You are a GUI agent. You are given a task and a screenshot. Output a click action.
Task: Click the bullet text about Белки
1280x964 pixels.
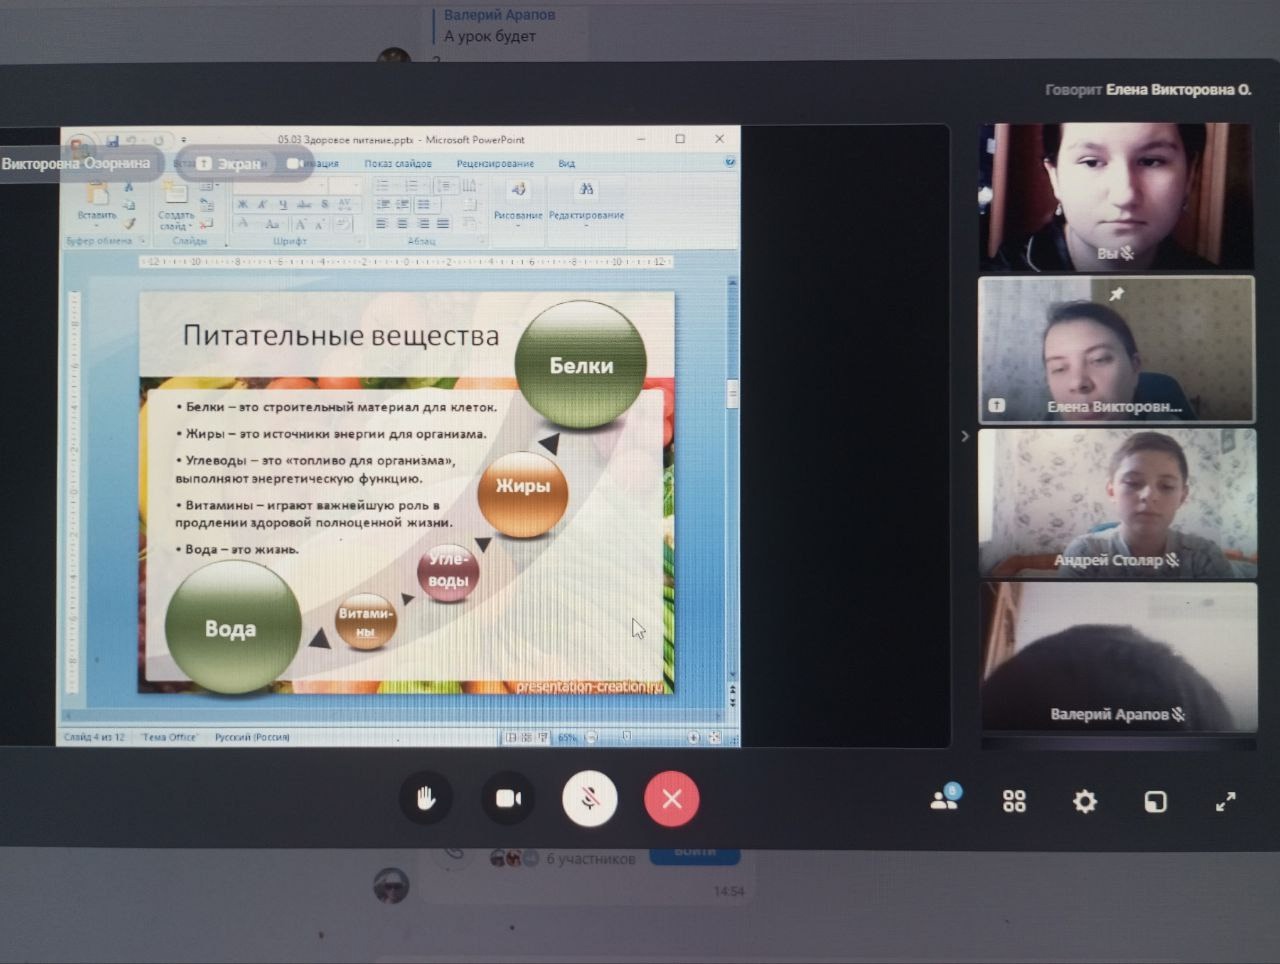point(336,407)
